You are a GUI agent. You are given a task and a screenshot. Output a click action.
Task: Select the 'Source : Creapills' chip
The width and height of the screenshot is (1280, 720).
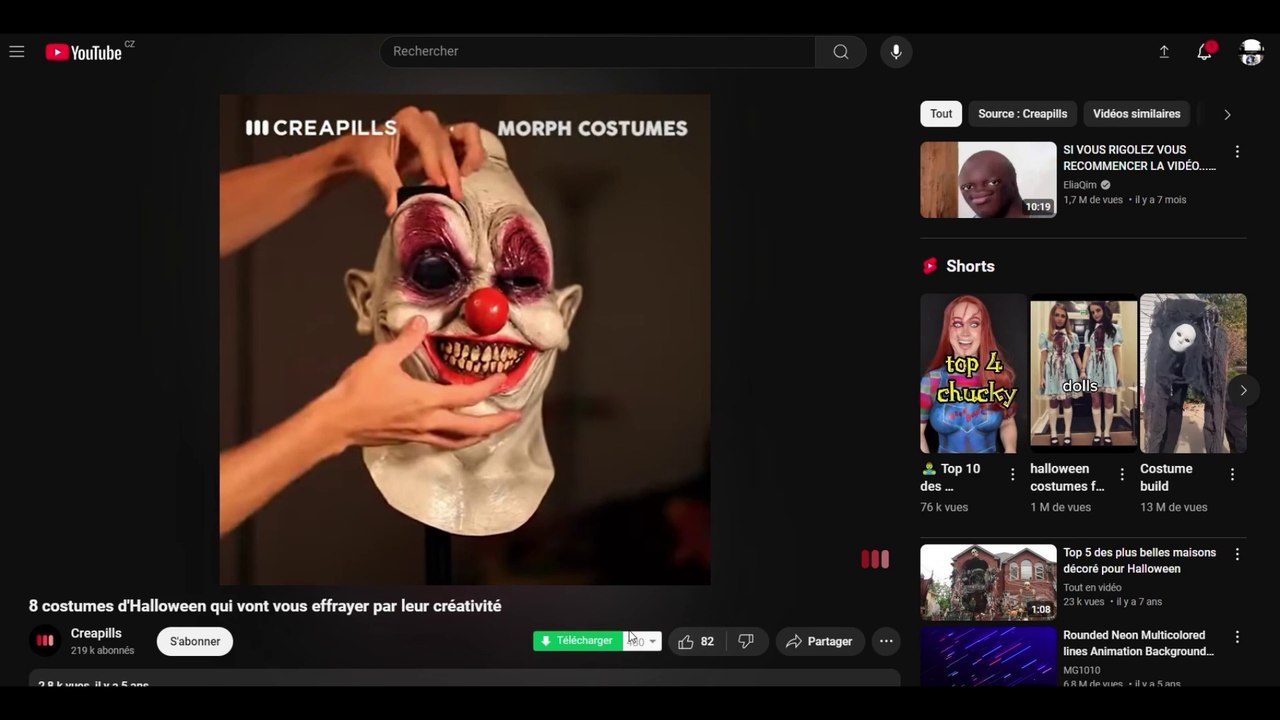1022,114
